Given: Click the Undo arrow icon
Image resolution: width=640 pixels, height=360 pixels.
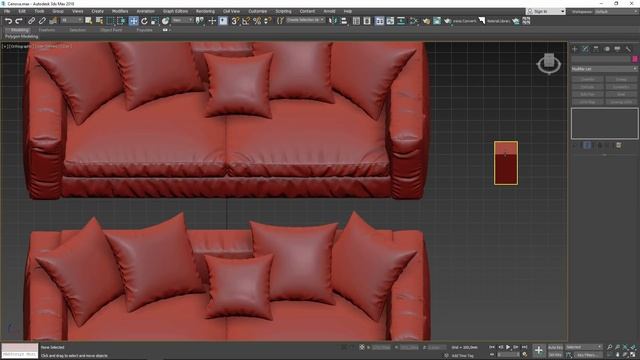Looking at the screenshot, I should tap(8, 20).
